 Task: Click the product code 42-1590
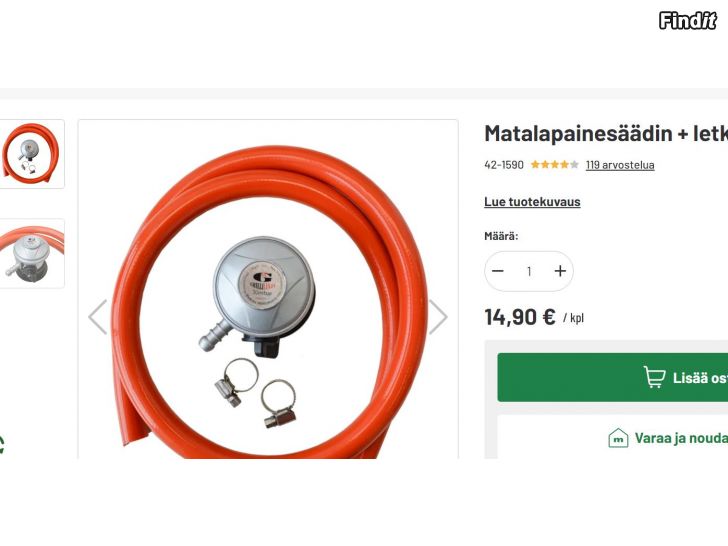tap(504, 165)
